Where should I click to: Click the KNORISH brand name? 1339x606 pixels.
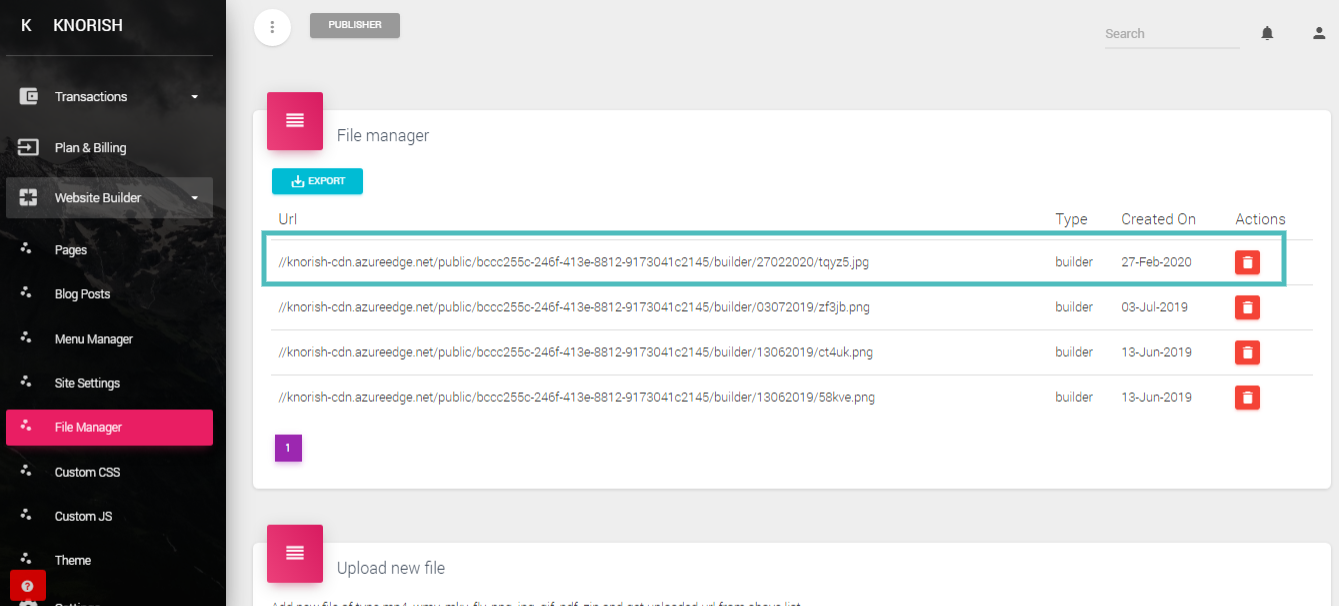88,25
